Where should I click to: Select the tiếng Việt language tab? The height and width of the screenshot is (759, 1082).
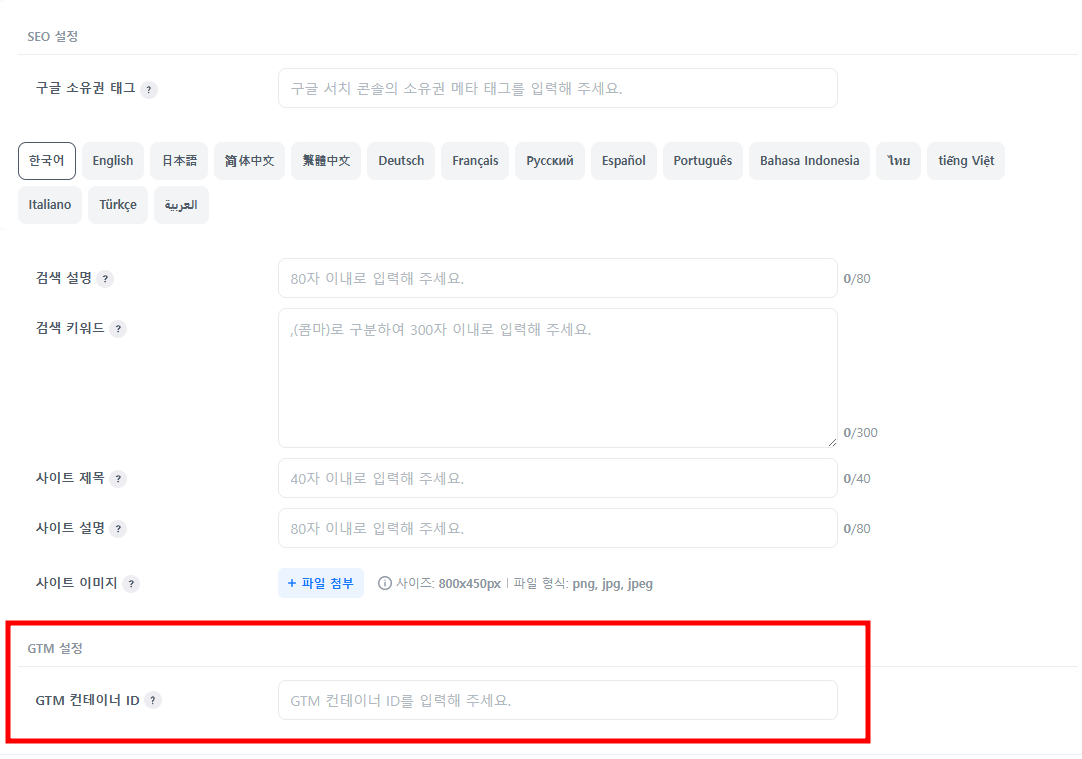[966, 161]
